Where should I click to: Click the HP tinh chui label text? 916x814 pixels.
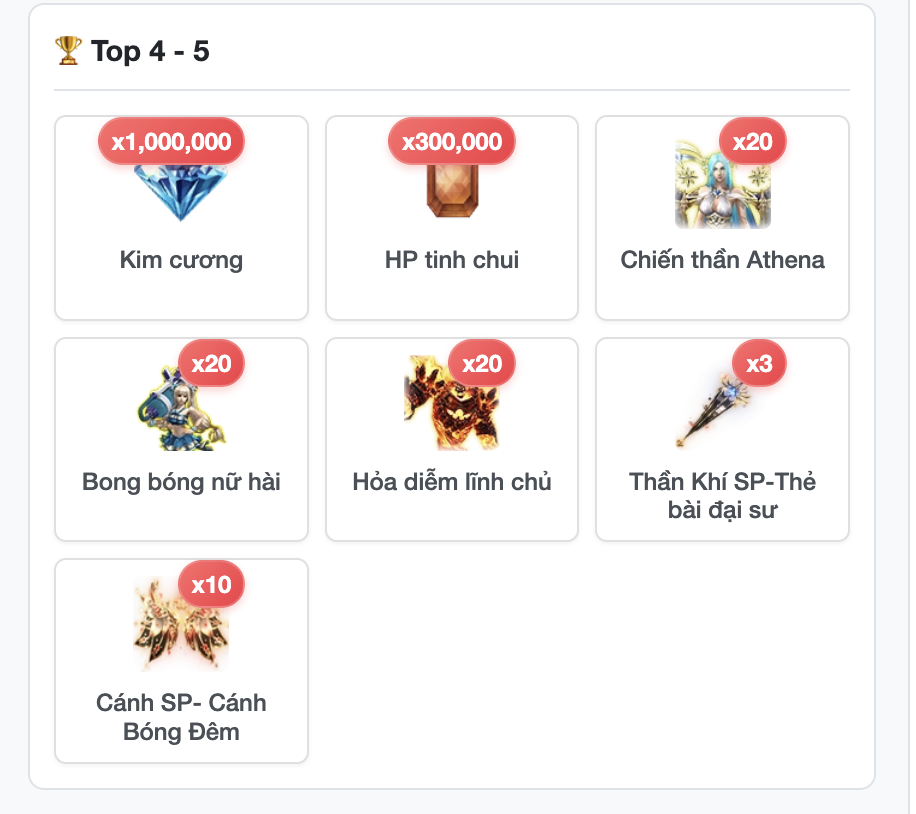click(x=452, y=260)
